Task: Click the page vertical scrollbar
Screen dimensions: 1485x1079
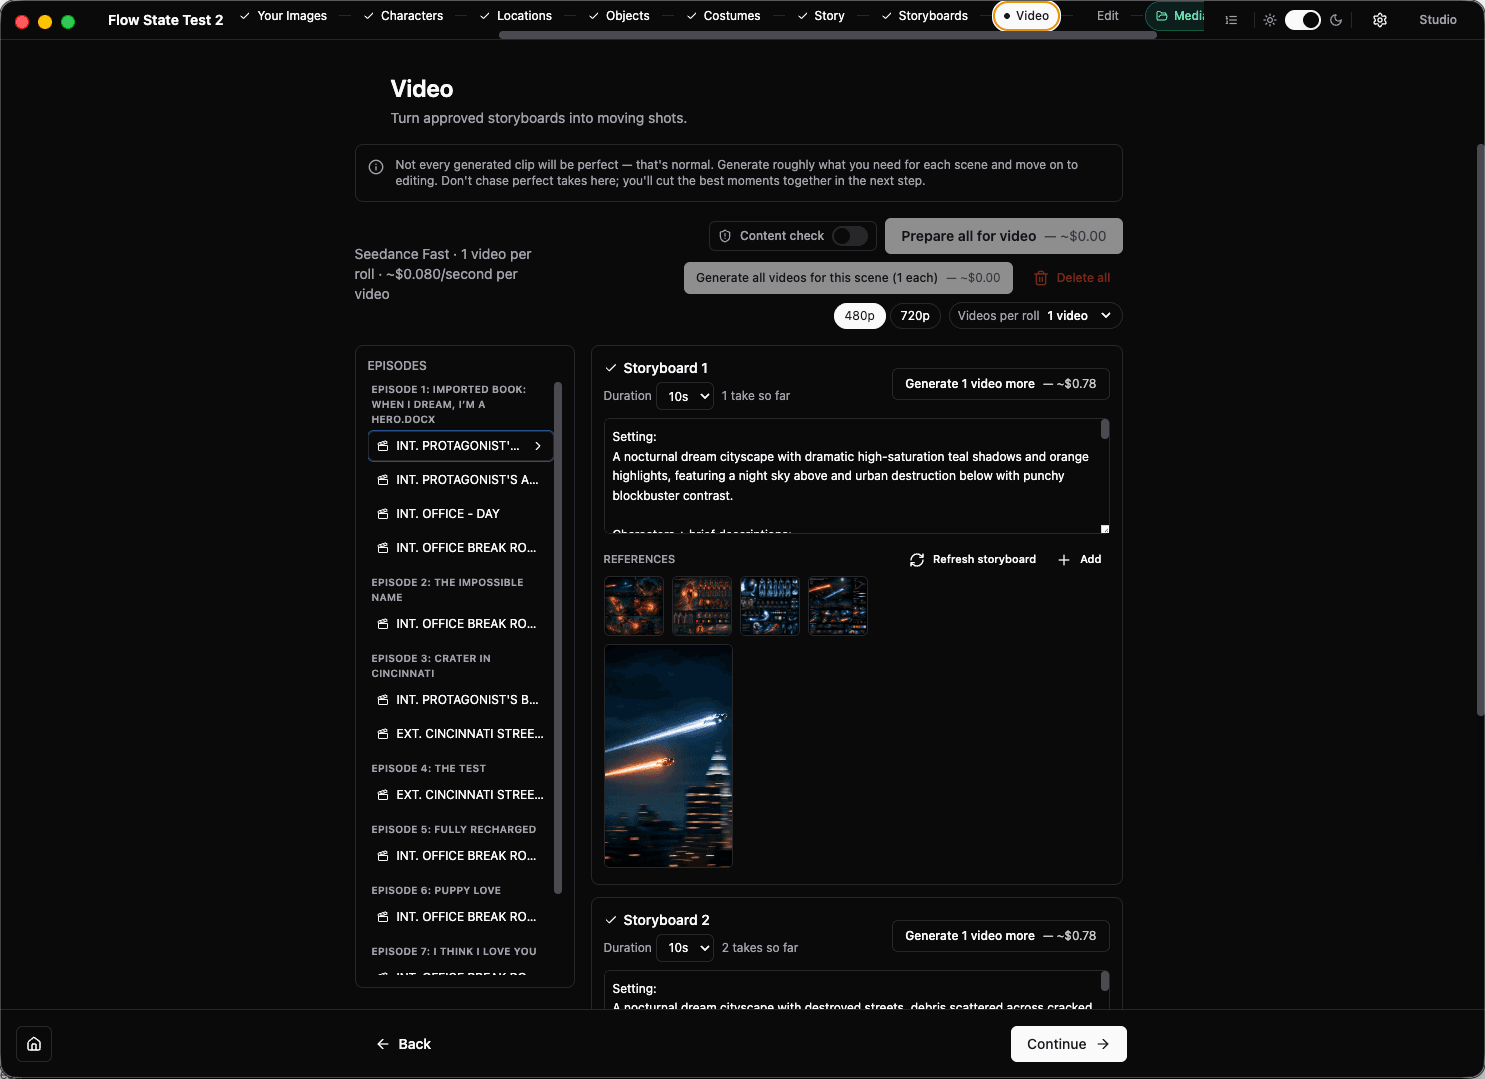Action: [1481, 430]
